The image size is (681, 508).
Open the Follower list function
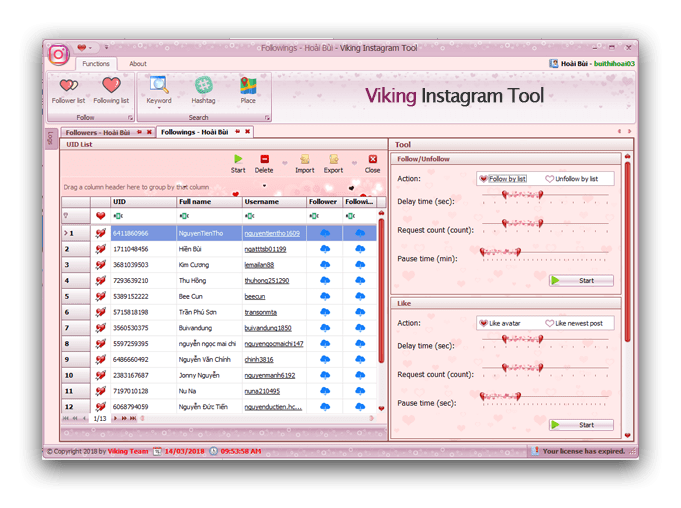pyautogui.click(x=69, y=91)
